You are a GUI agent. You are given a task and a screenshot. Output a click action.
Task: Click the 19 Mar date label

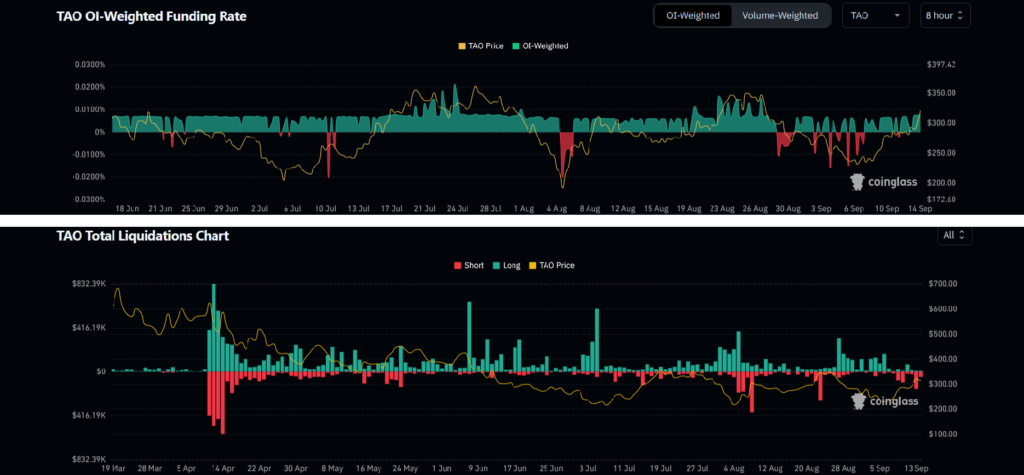[114, 468]
